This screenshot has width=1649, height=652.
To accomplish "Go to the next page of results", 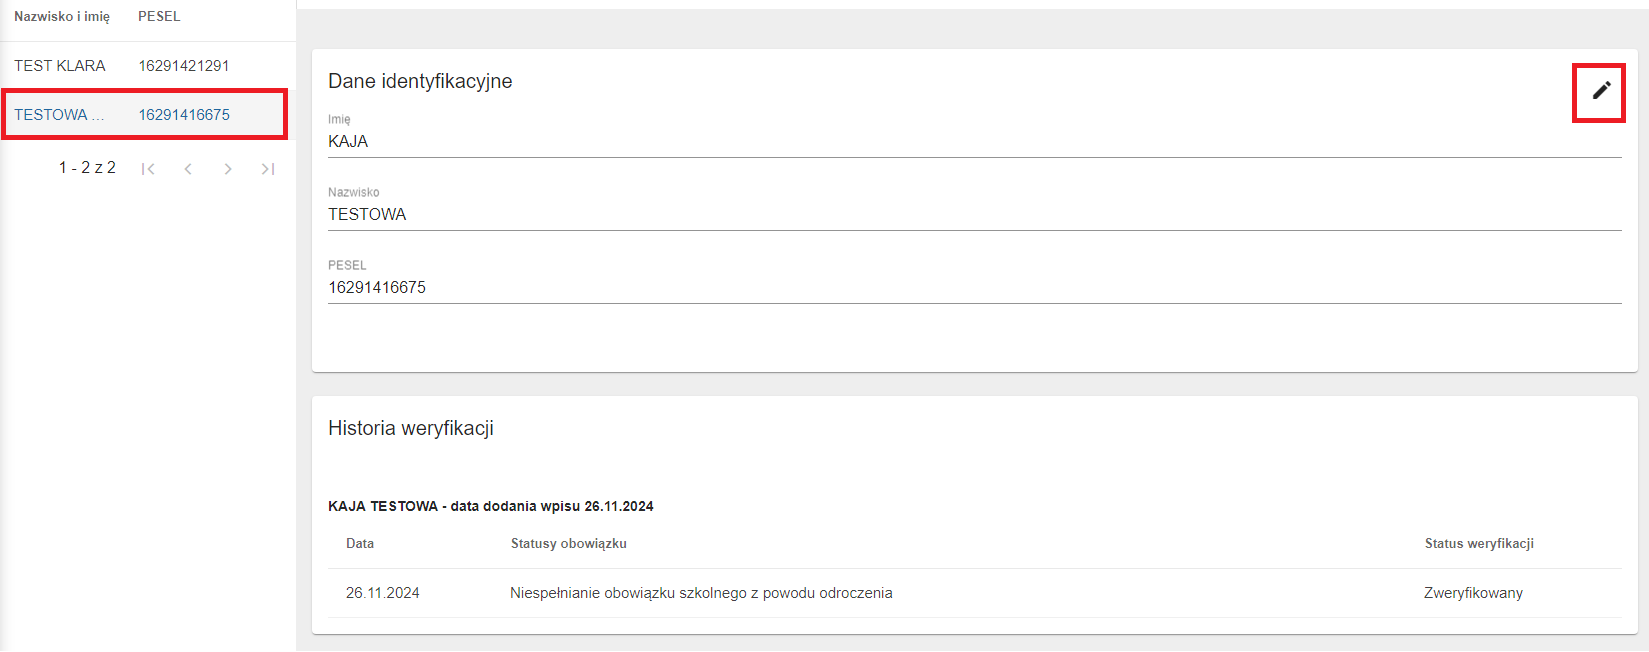I will point(228,169).
